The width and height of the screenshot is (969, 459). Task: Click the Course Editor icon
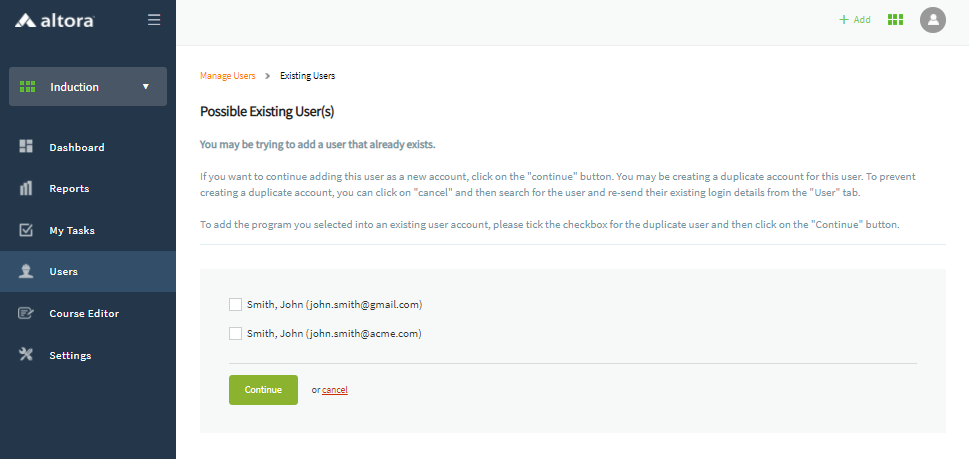(x=27, y=313)
